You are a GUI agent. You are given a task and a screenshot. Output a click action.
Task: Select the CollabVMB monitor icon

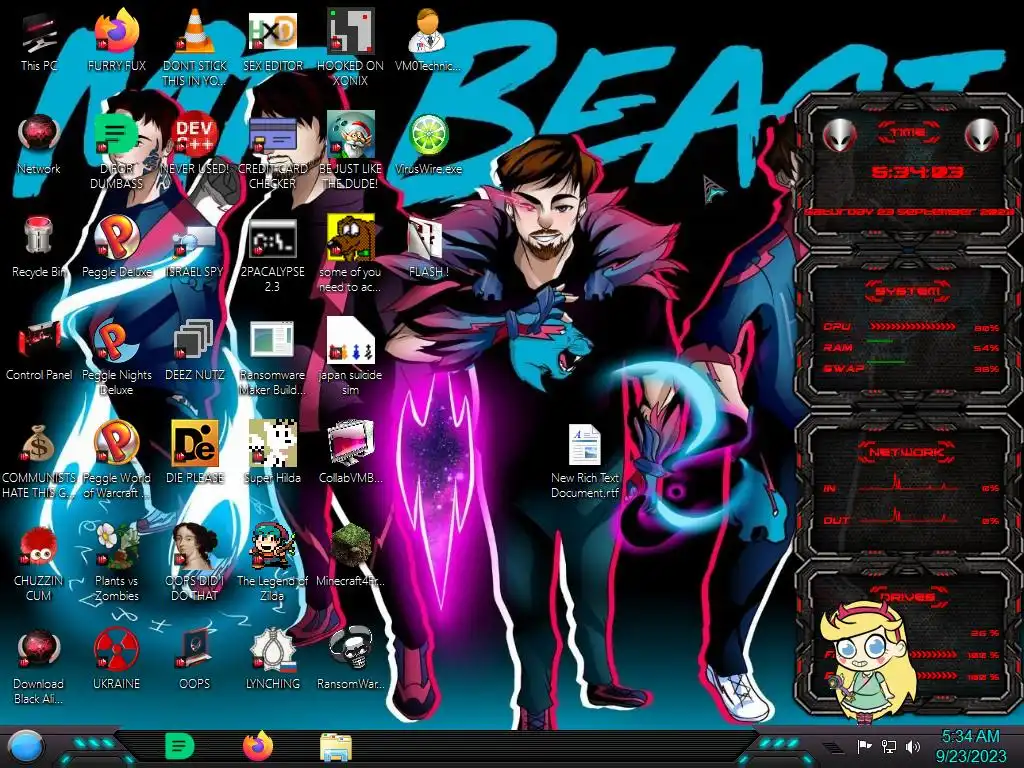pos(350,443)
